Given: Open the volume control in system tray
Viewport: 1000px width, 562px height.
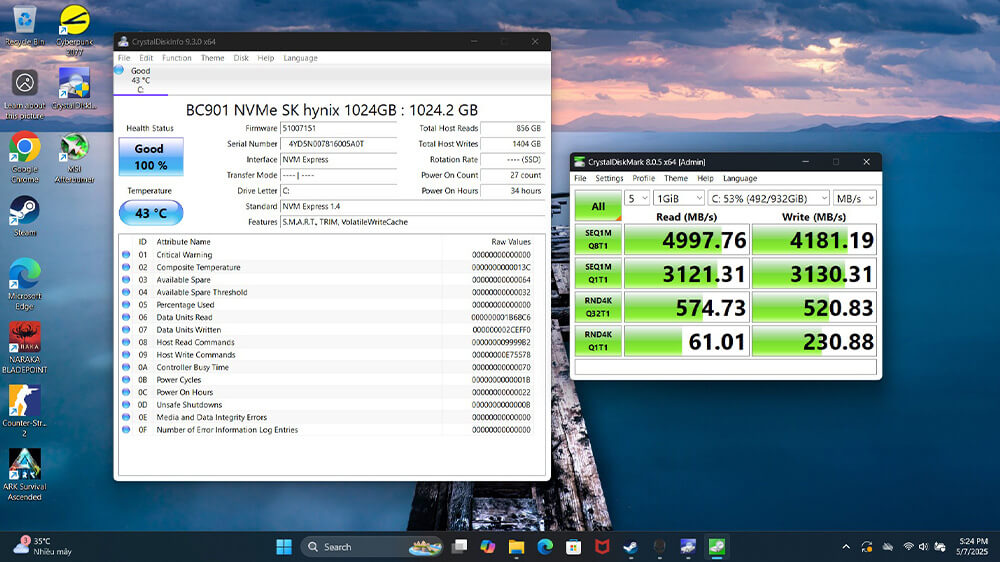Looking at the screenshot, I should tap(923, 547).
